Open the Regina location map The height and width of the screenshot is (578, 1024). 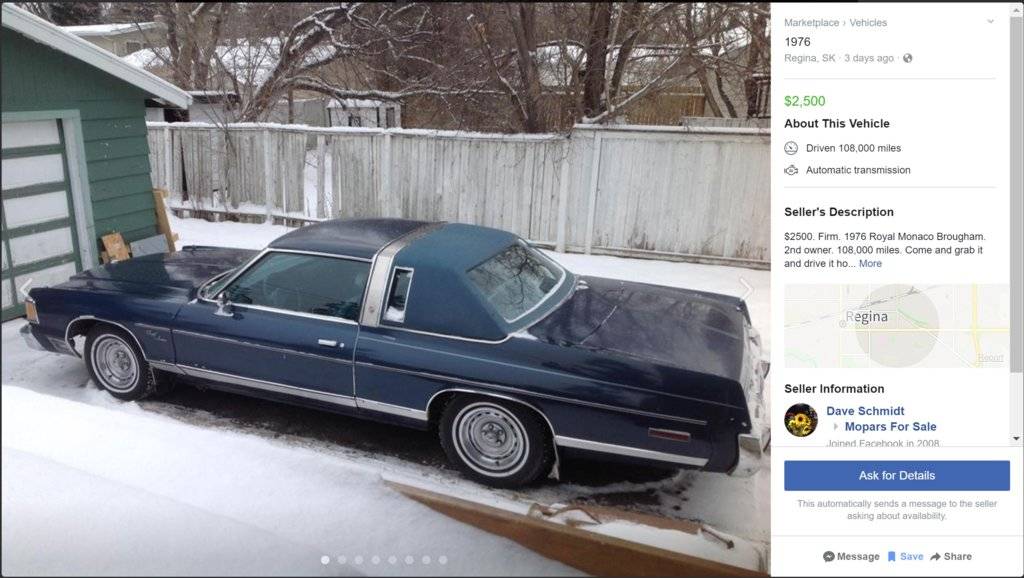(897, 325)
